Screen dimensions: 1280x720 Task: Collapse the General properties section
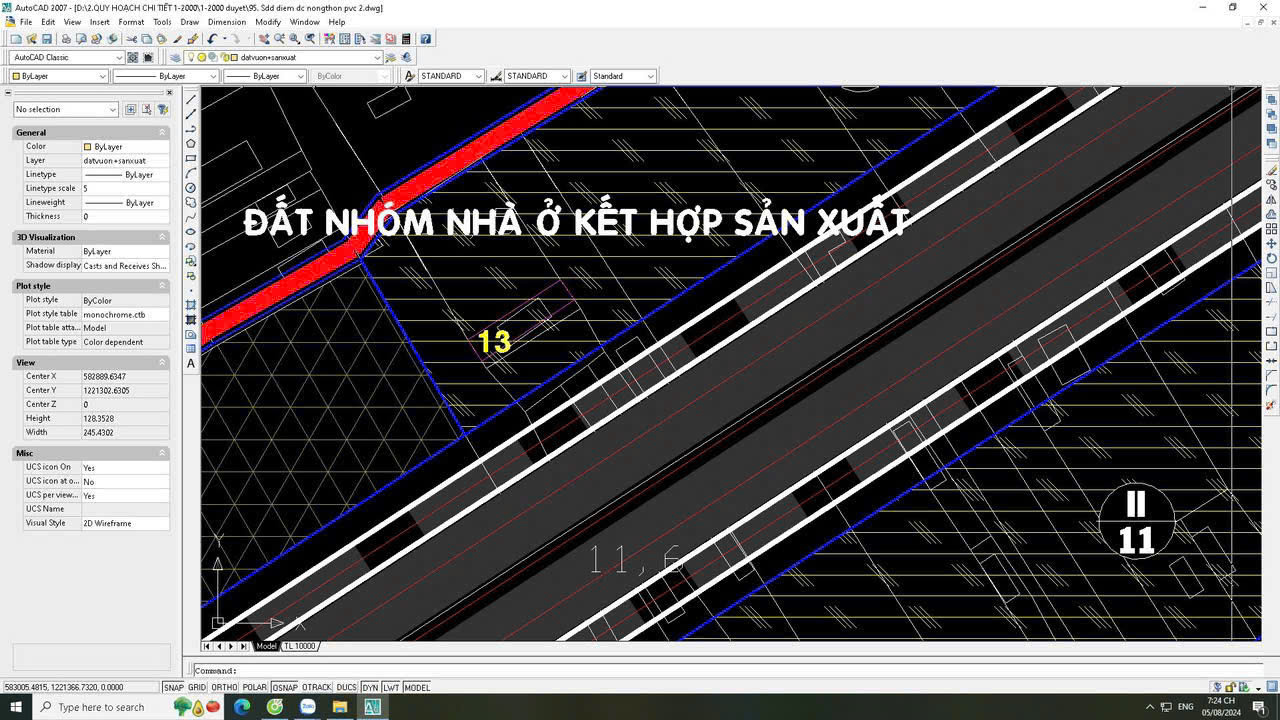point(162,132)
